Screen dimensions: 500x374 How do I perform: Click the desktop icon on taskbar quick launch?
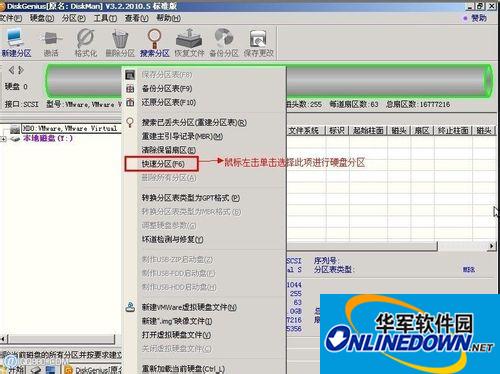click(50, 370)
